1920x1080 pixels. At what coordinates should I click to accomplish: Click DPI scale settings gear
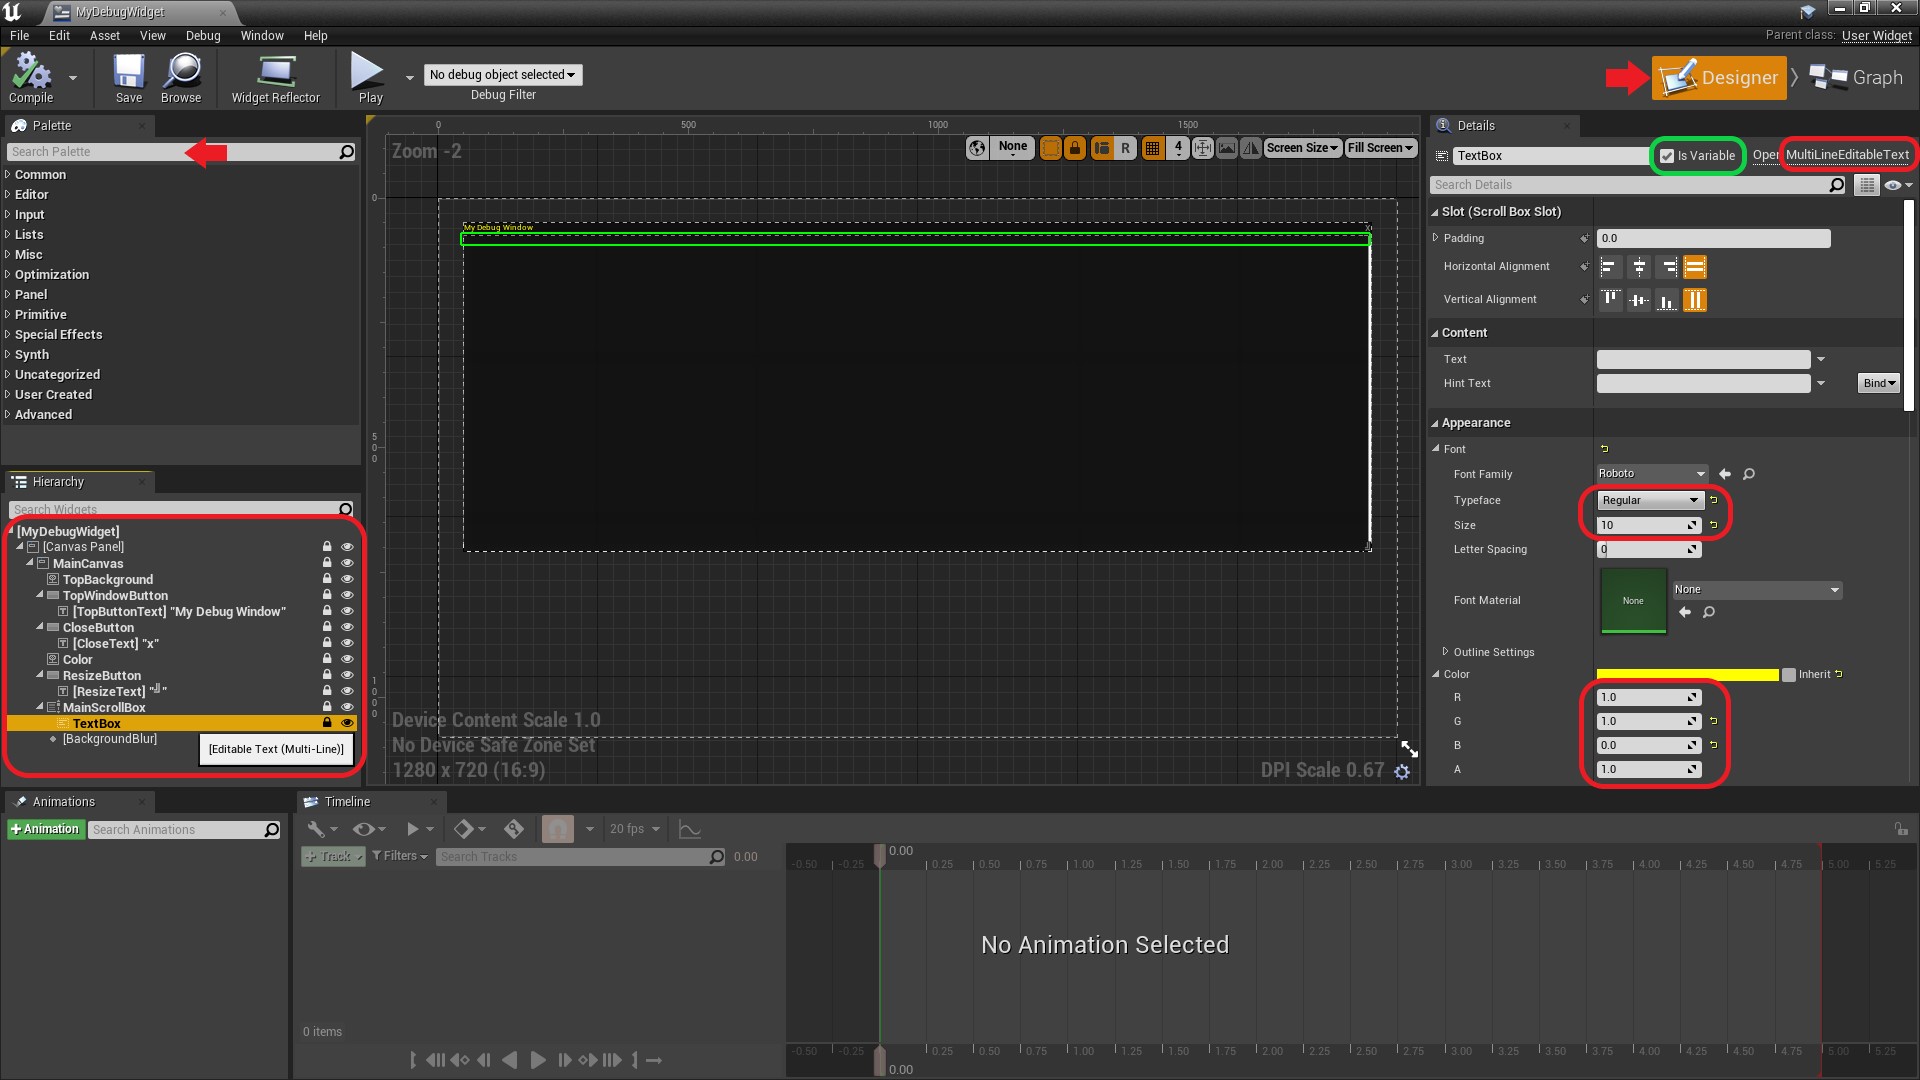pyautogui.click(x=1402, y=772)
